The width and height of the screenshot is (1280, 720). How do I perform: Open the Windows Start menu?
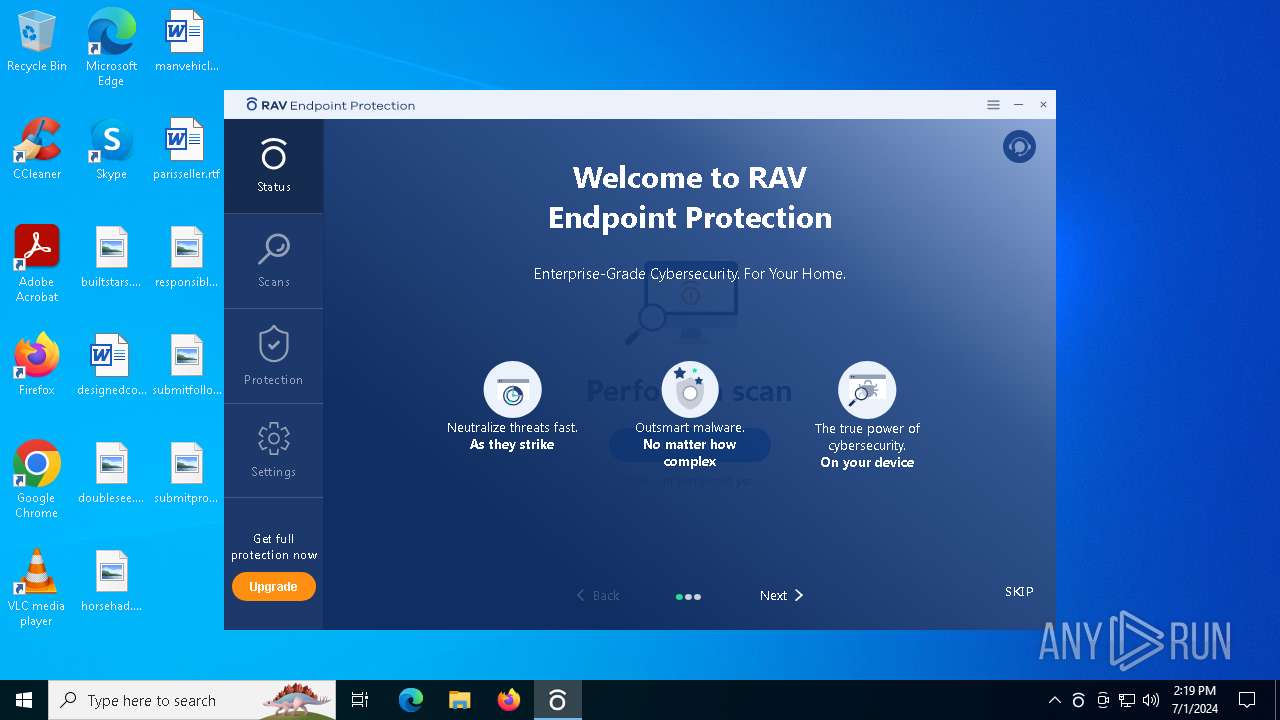pyautogui.click(x=24, y=700)
